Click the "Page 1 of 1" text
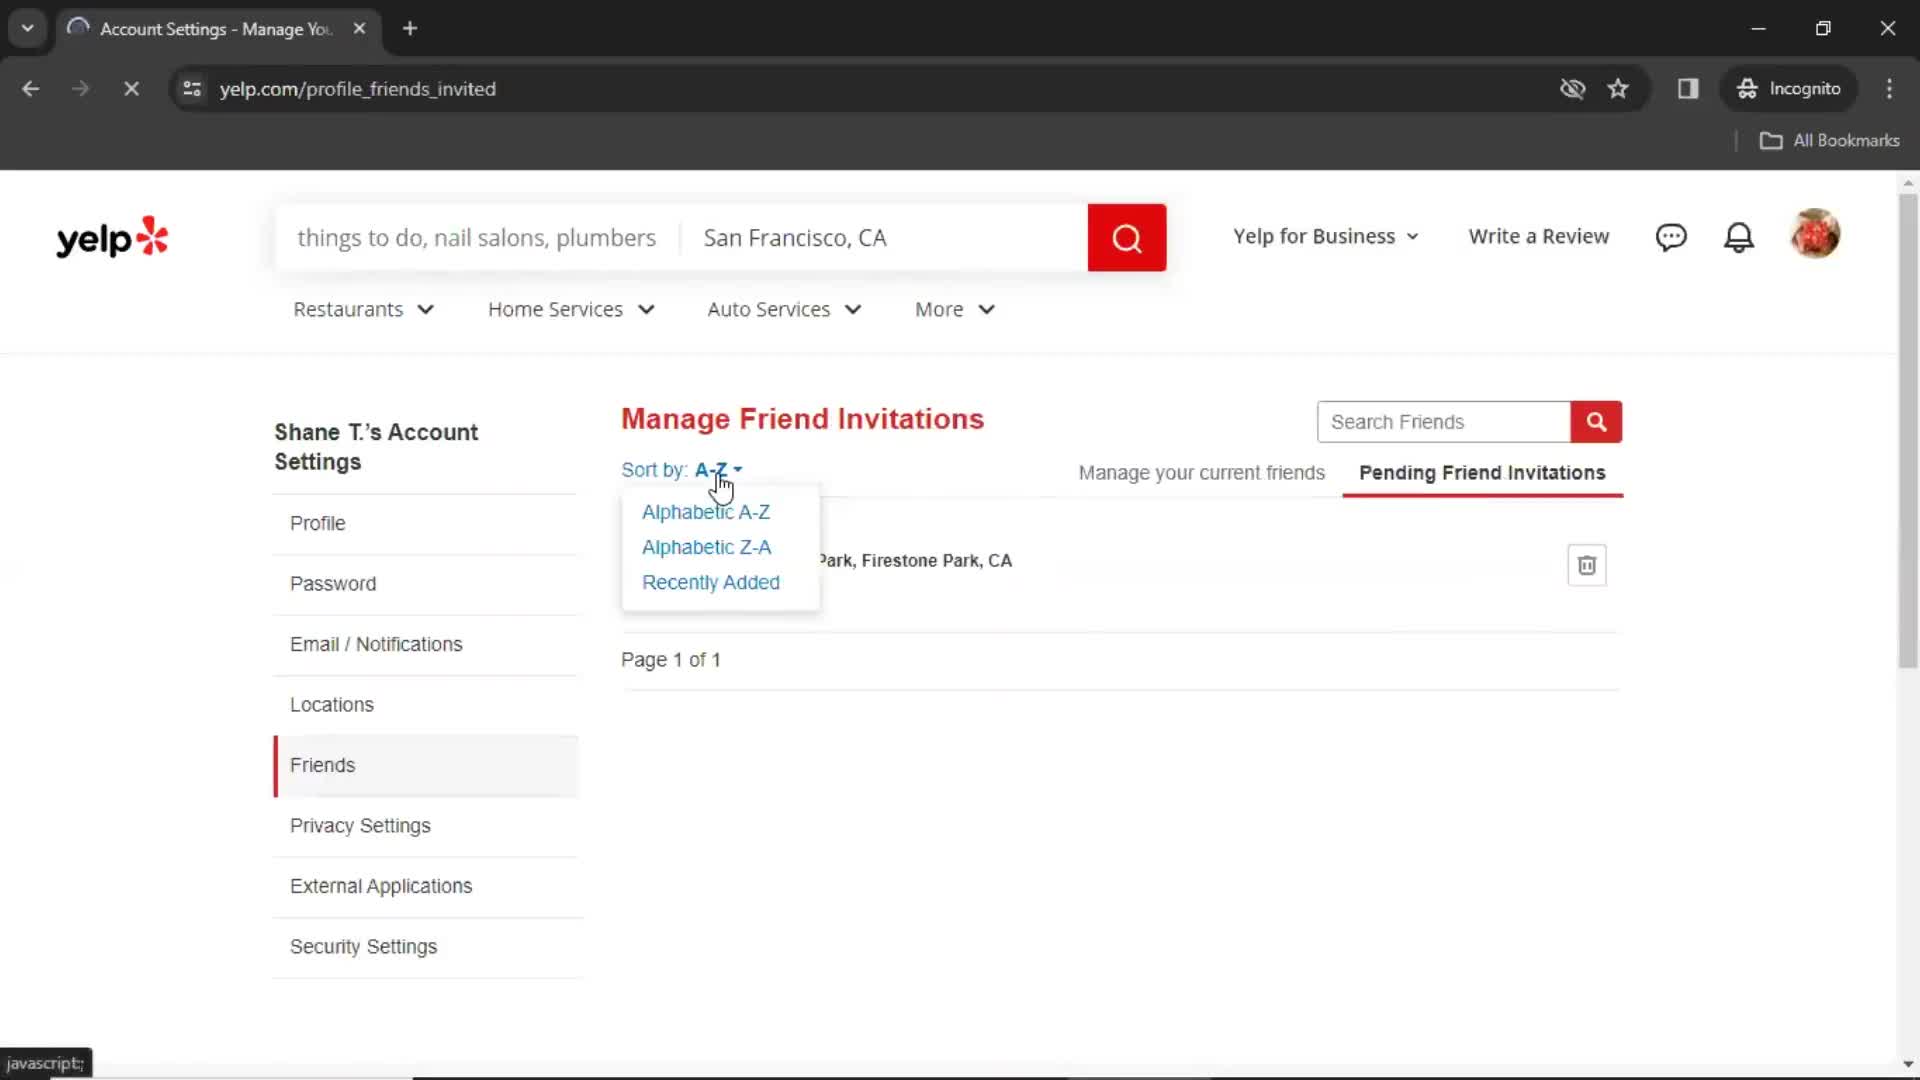Image resolution: width=1920 pixels, height=1080 pixels. (671, 660)
